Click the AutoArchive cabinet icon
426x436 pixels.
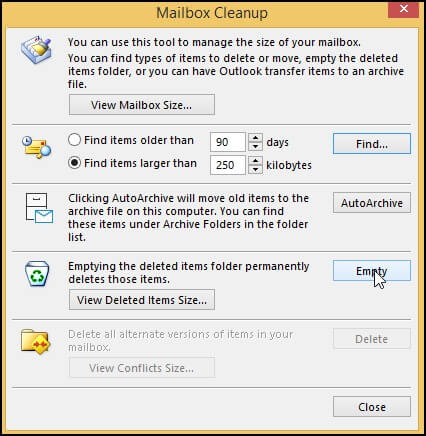pyautogui.click(x=39, y=208)
